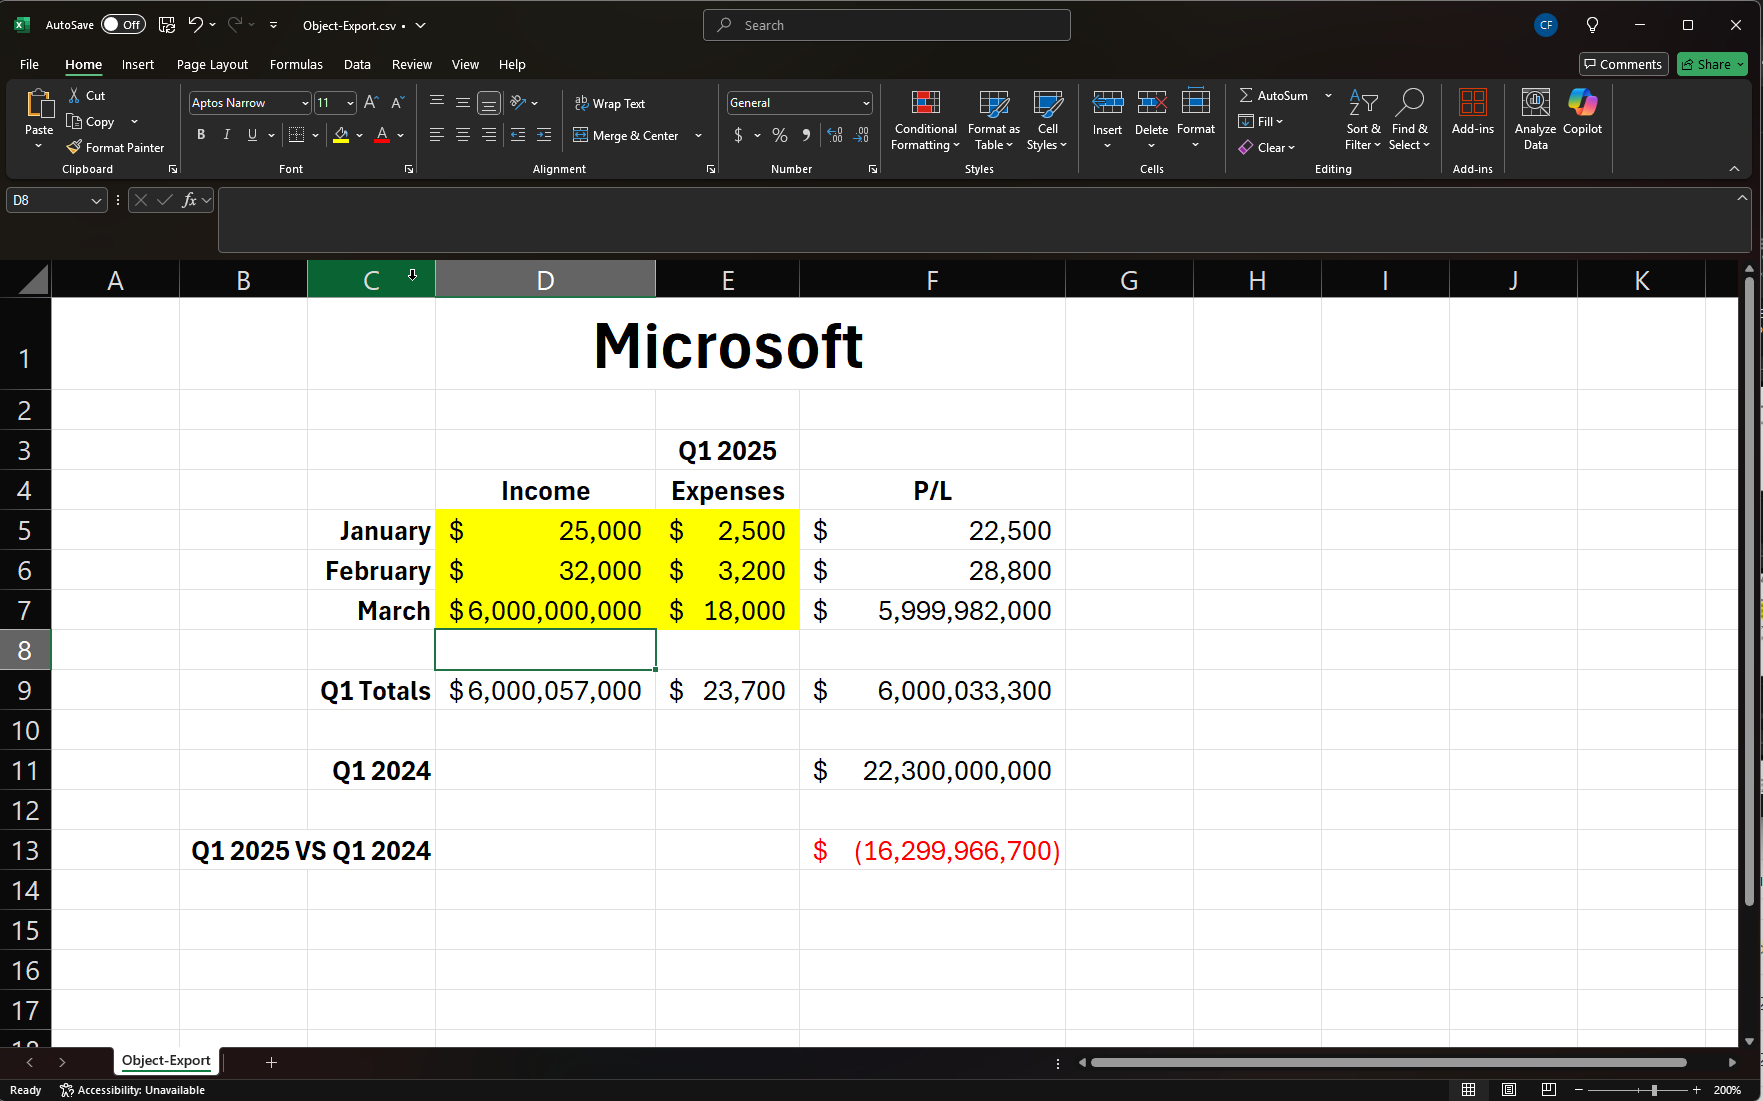The height and width of the screenshot is (1101, 1763).
Task: Switch to Page Break Preview view
Action: [1548, 1089]
